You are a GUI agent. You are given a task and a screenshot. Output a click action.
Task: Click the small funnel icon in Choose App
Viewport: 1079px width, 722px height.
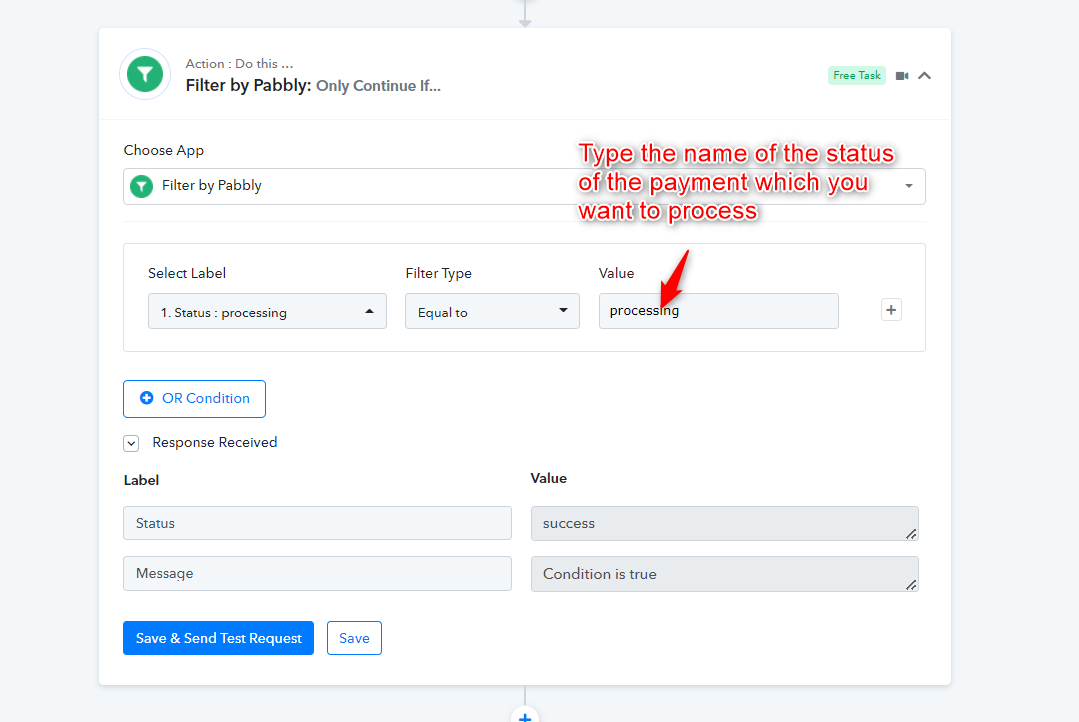click(x=142, y=186)
